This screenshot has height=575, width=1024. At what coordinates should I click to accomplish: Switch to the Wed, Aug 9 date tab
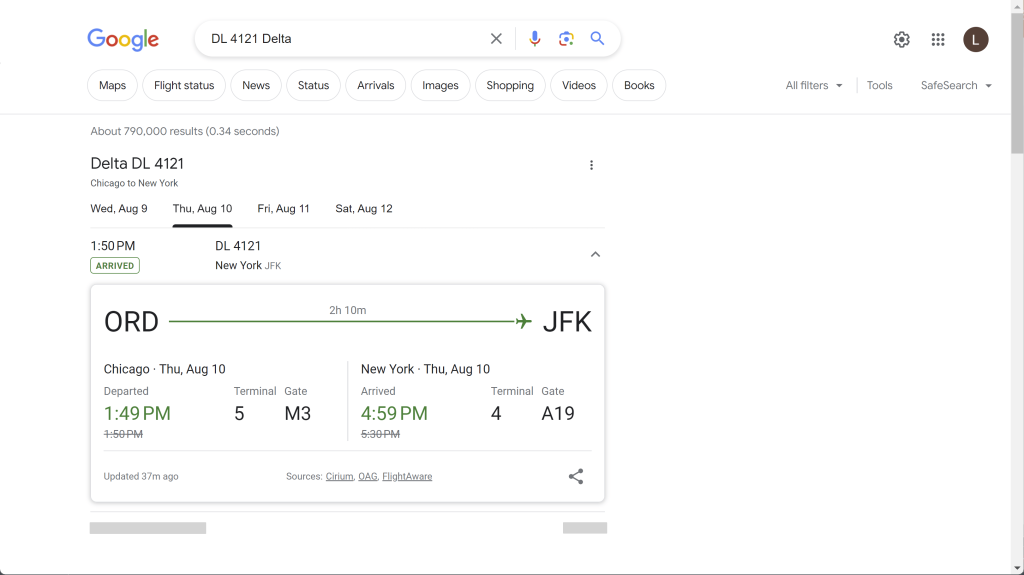coord(119,208)
